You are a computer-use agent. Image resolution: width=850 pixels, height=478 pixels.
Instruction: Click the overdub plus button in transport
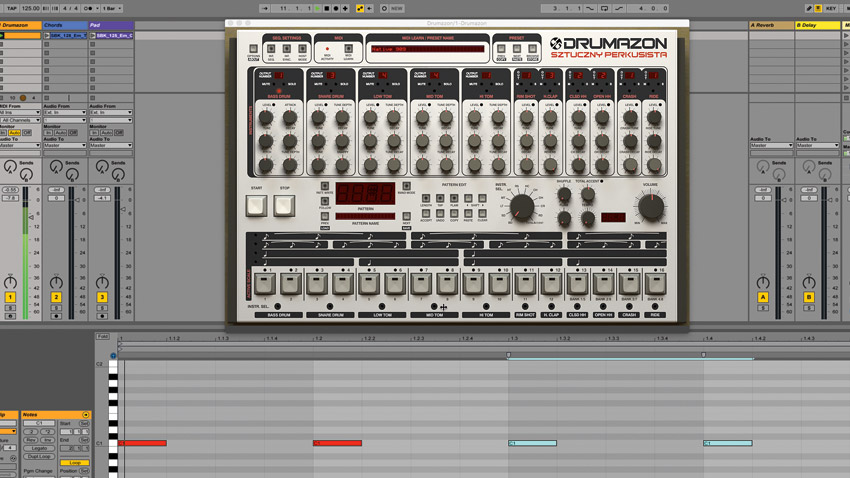point(345,8)
